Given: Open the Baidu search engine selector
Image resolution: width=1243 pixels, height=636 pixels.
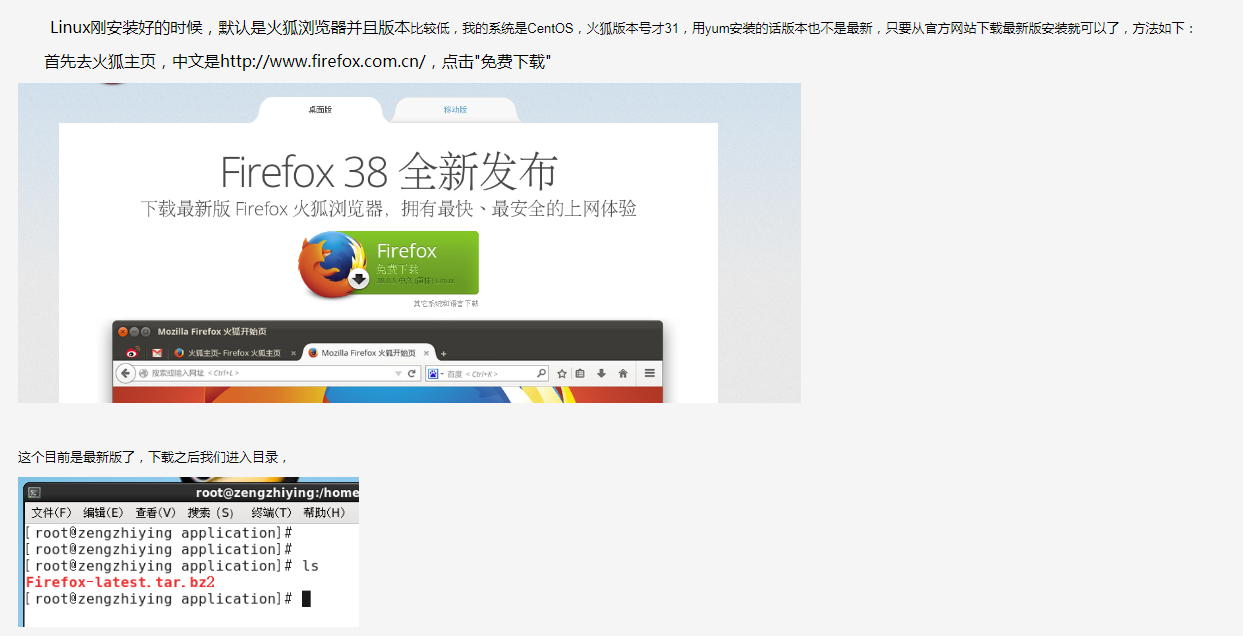Looking at the screenshot, I should [x=435, y=374].
